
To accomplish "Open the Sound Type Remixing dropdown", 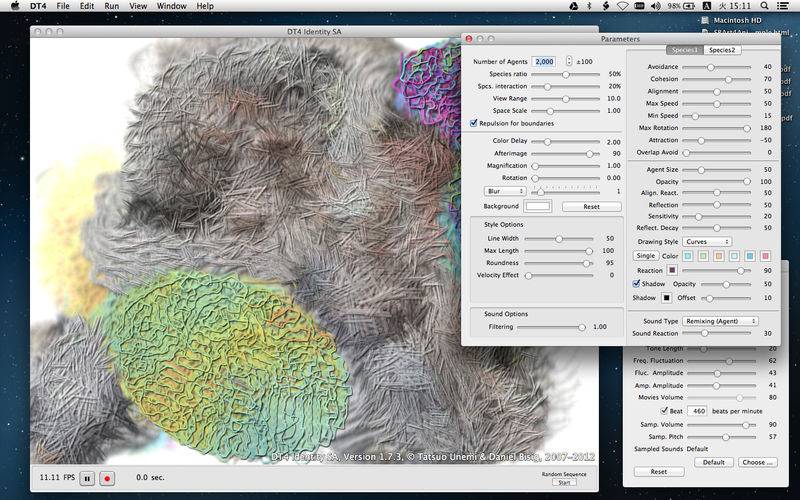I will tap(720, 321).
